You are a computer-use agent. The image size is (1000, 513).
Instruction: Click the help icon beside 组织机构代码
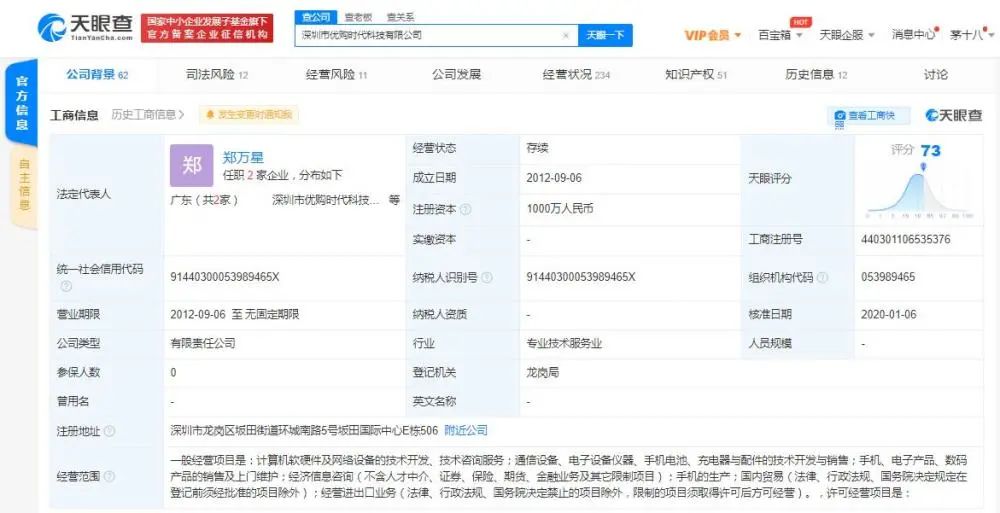coord(823,278)
